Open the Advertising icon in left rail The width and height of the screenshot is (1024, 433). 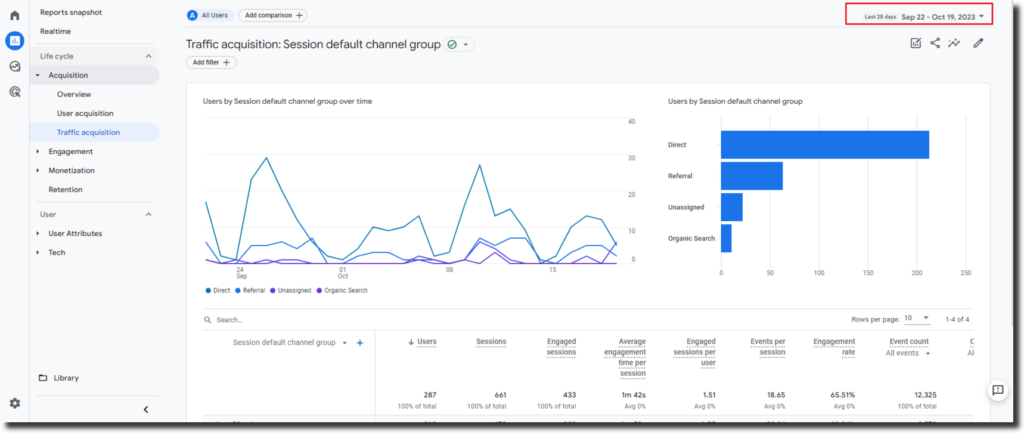click(14, 91)
